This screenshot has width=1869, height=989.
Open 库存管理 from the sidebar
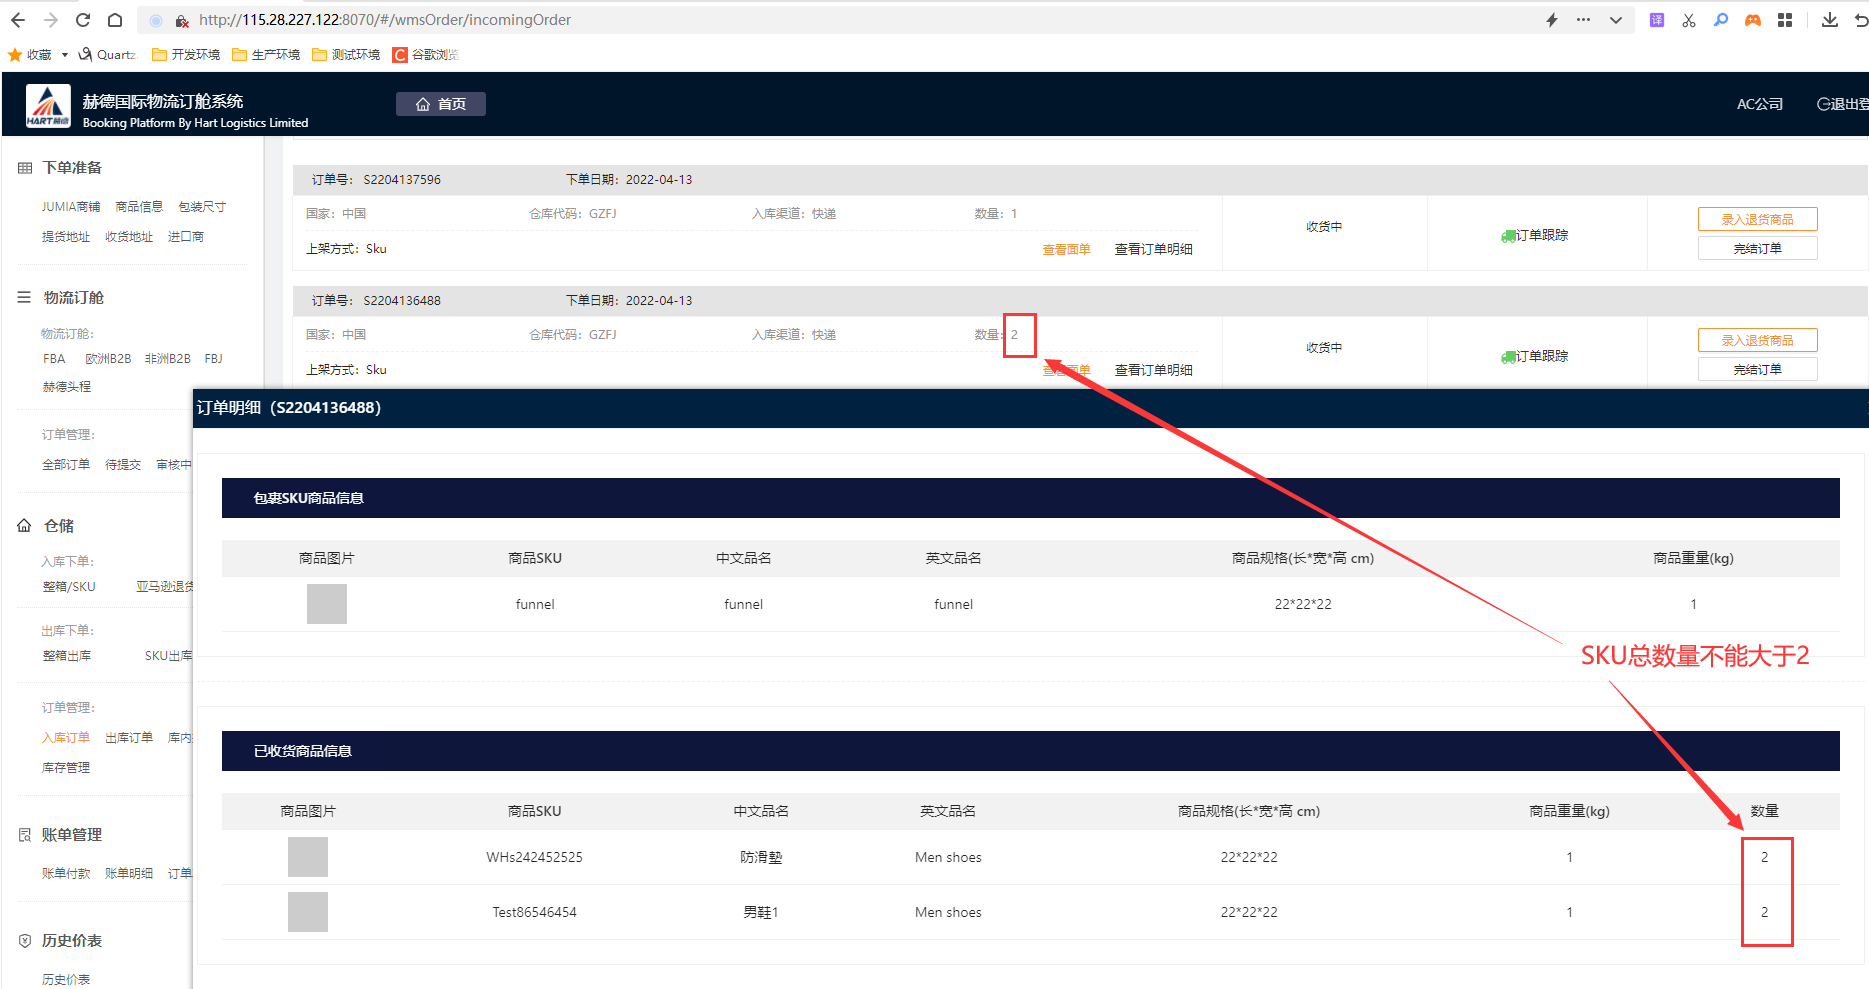click(x=66, y=768)
